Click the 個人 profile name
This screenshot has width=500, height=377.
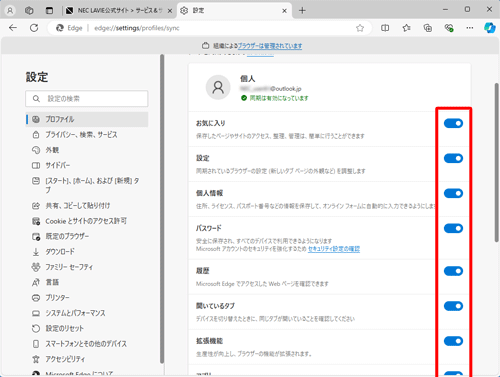[x=248, y=79]
